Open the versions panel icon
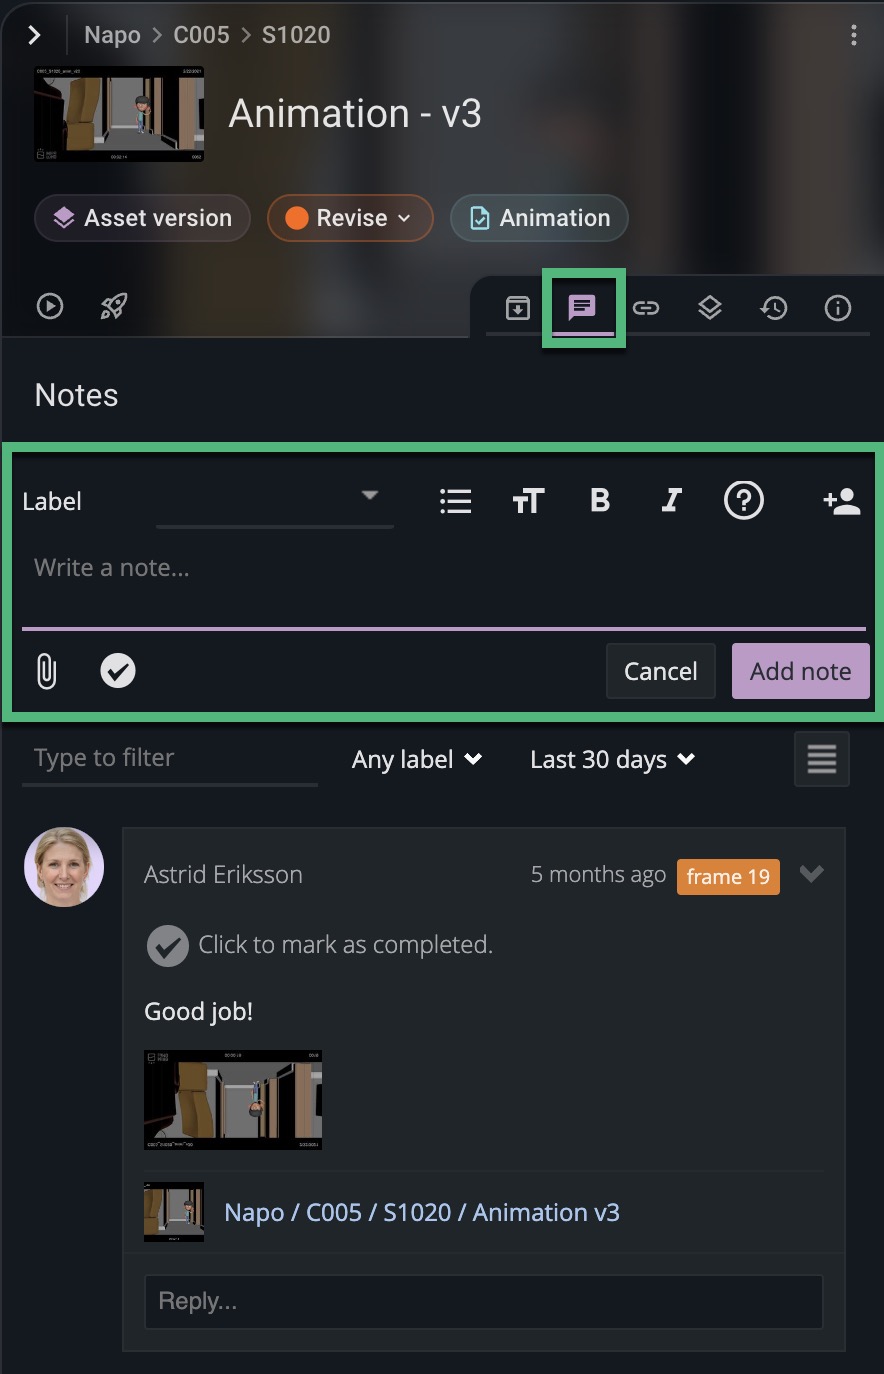The image size is (884, 1374). click(710, 308)
